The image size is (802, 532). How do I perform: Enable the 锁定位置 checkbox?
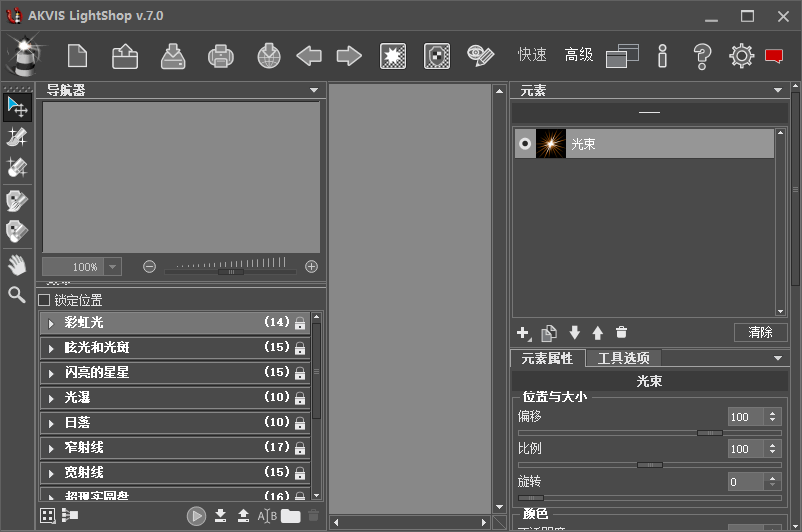point(44,300)
